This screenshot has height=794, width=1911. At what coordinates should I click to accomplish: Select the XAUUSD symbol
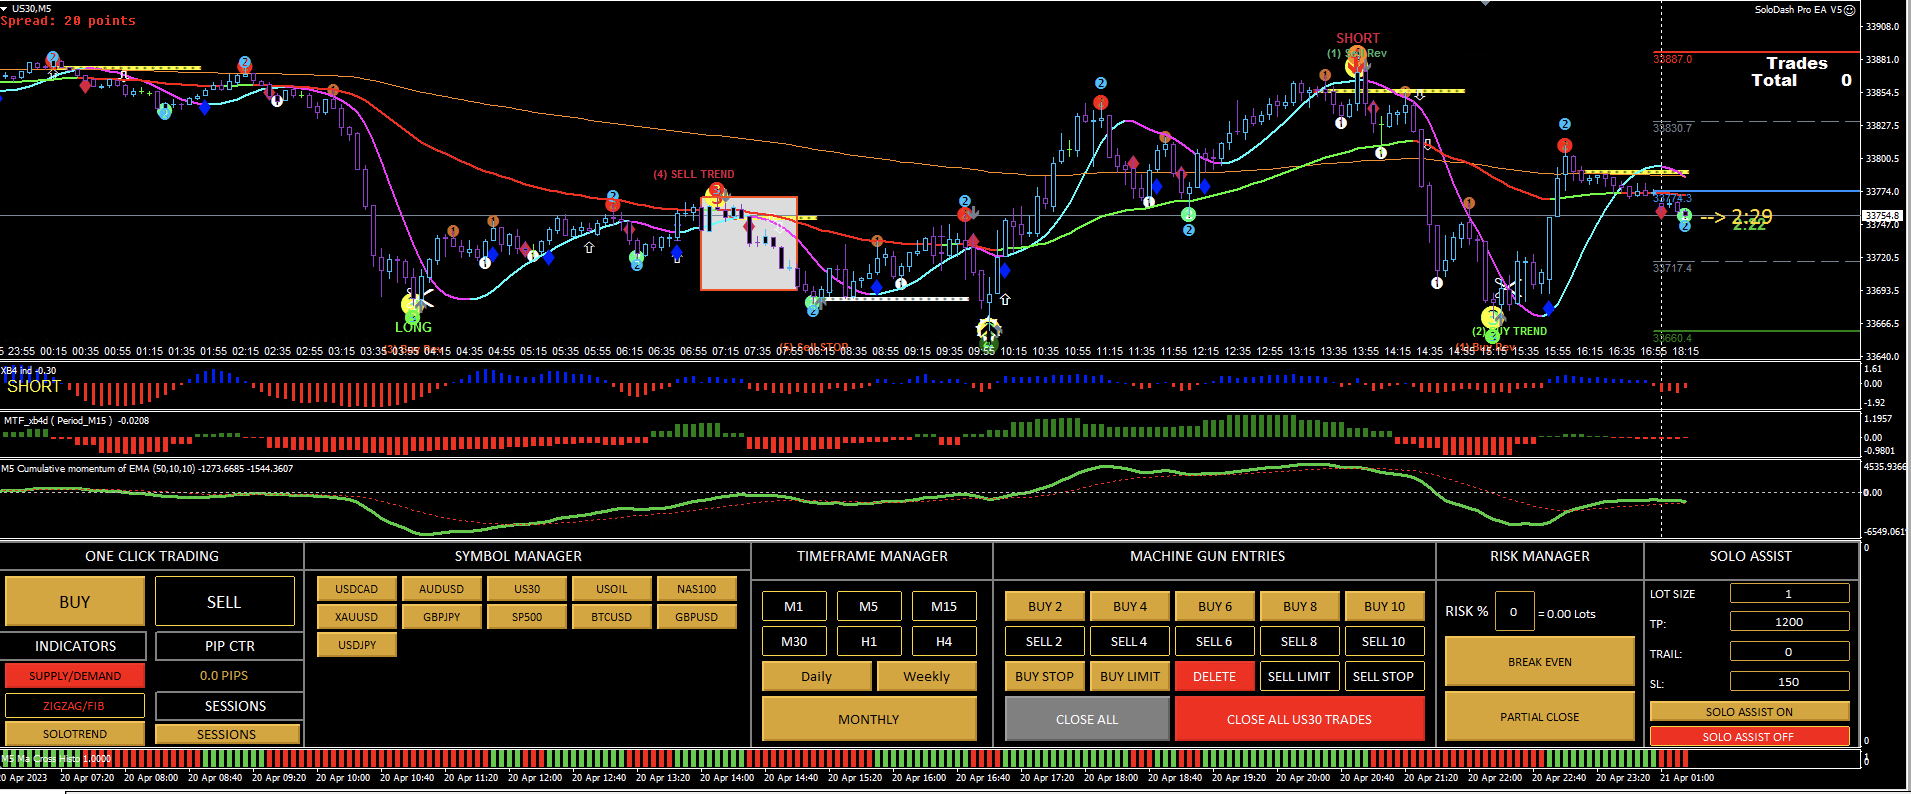click(x=357, y=617)
